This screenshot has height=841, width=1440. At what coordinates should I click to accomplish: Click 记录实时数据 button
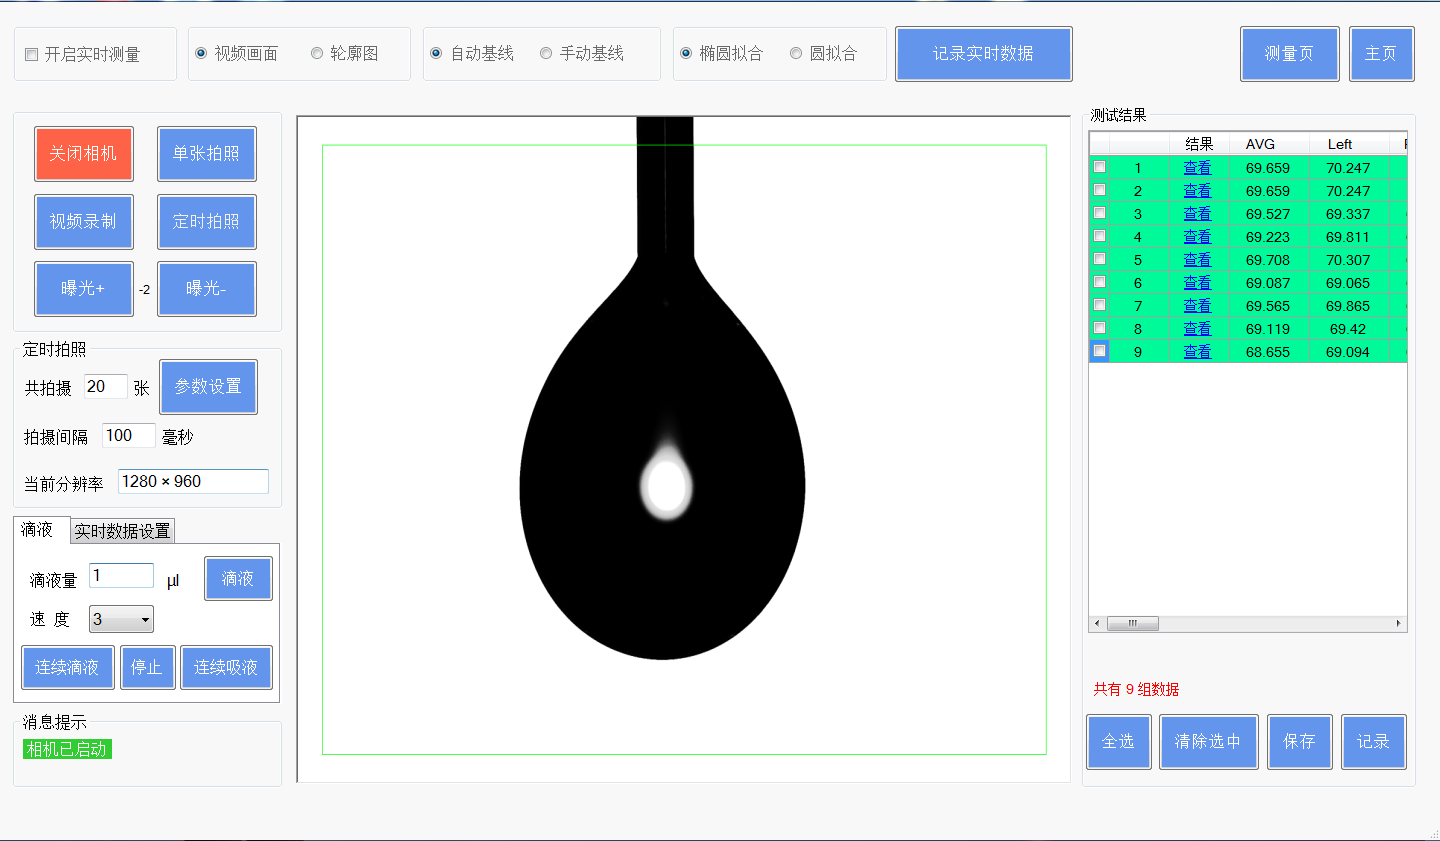983,54
